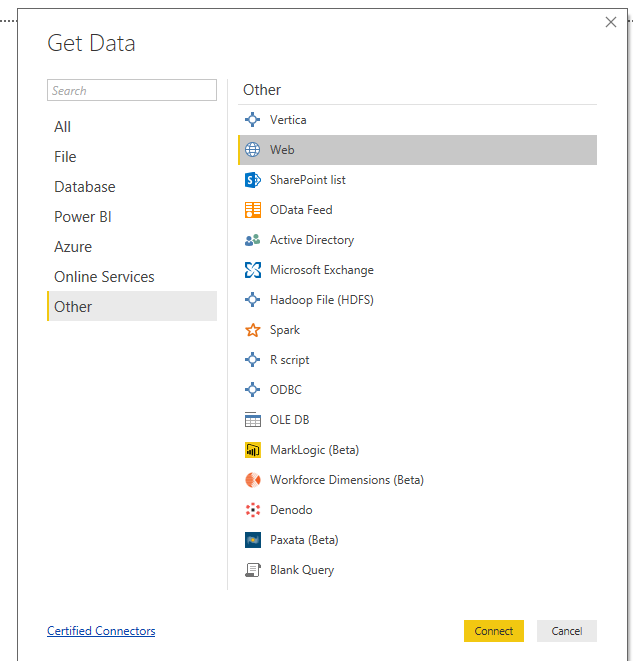This screenshot has height=661, width=633.
Task: Pick the Active Directory text
Action: [x=312, y=240]
